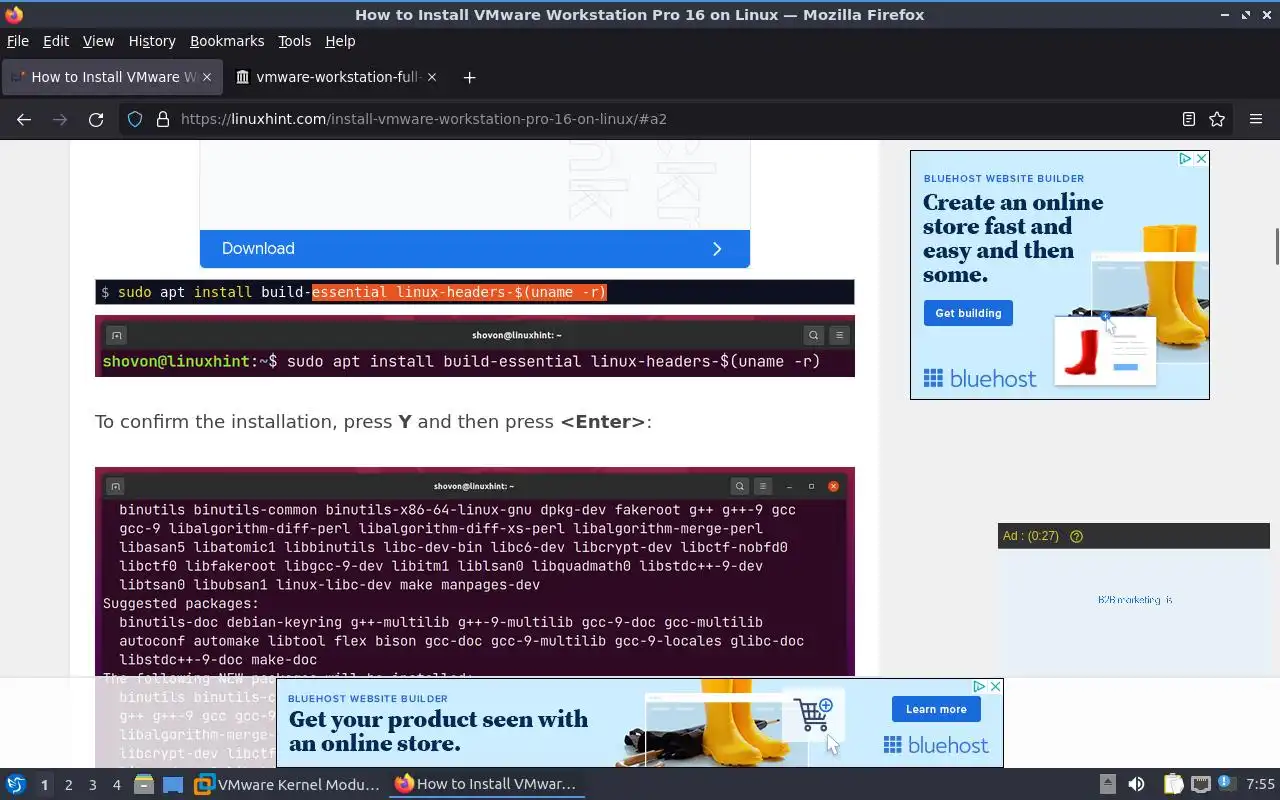Screen dimensions: 1280x800
Task: Open the volume speaker tray icon
Action: tap(1136, 785)
